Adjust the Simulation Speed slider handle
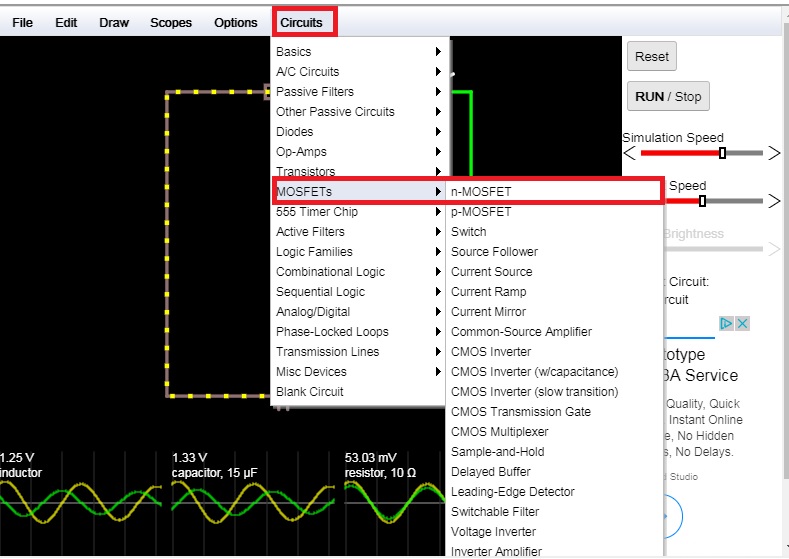This screenshot has width=789, height=559. tap(723, 153)
